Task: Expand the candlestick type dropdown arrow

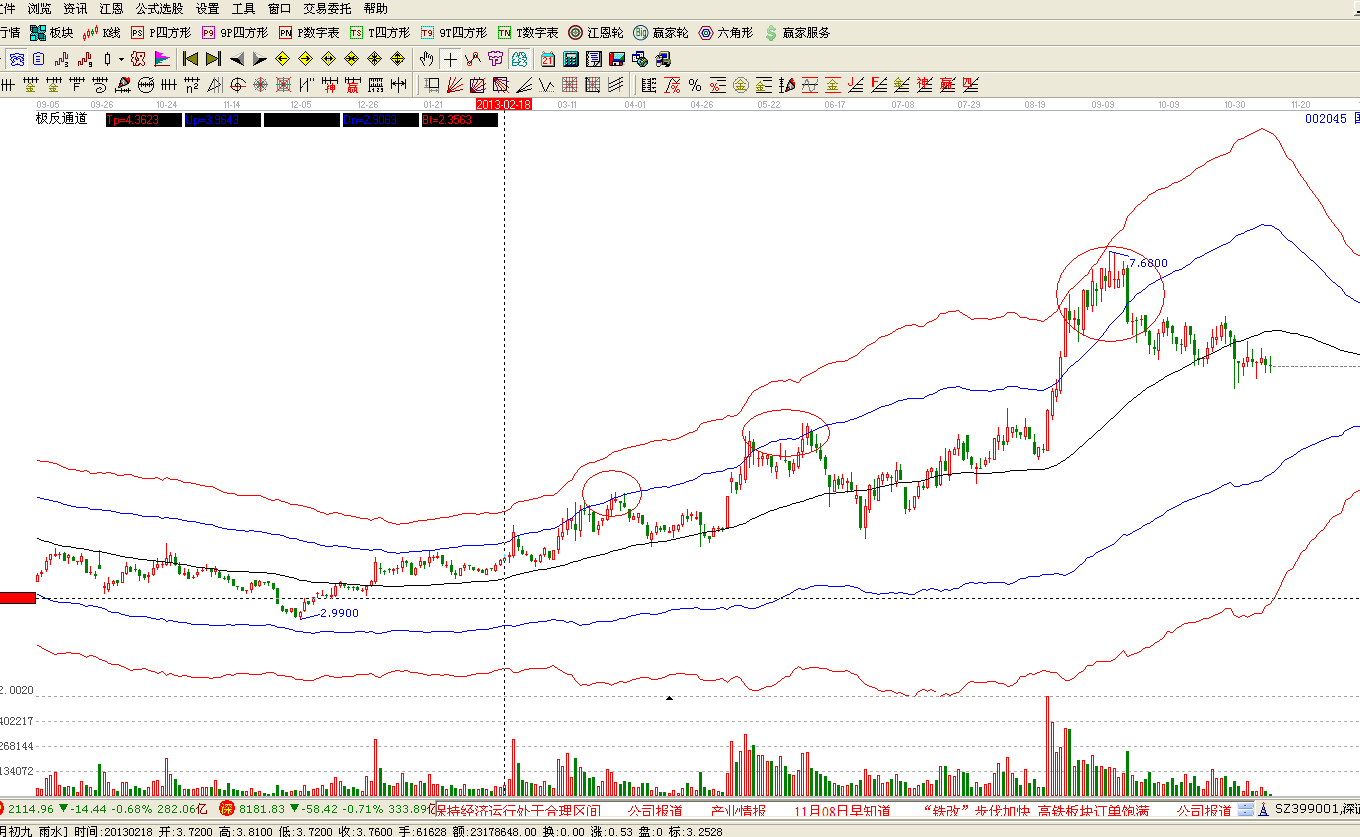Action: point(122,59)
